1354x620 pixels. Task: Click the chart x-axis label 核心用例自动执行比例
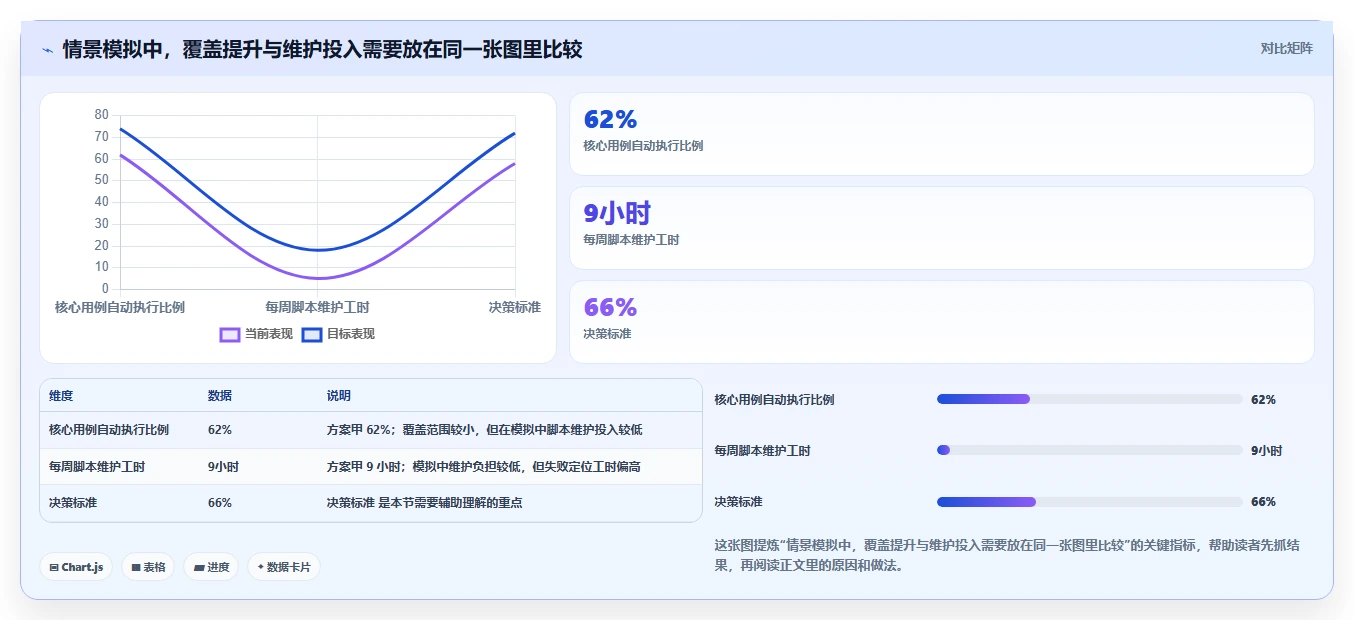(x=120, y=307)
